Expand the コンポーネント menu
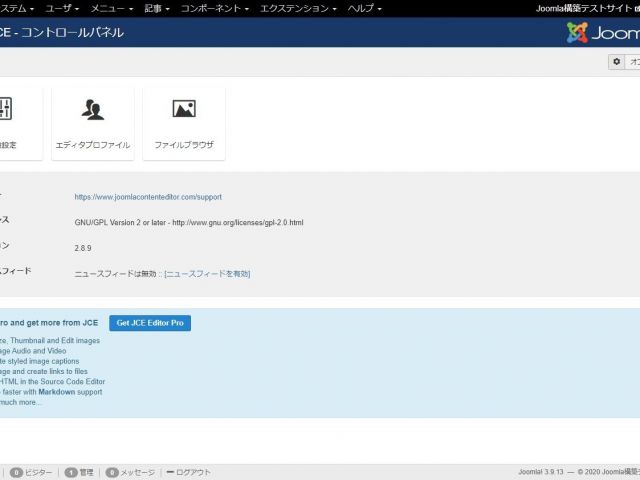 click(x=215, y=8)
